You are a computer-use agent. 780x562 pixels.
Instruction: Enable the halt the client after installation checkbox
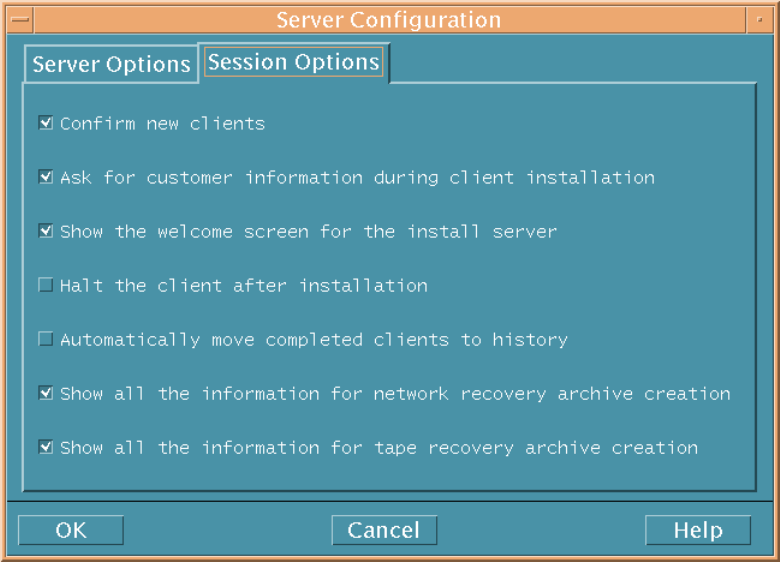(46, 285)
